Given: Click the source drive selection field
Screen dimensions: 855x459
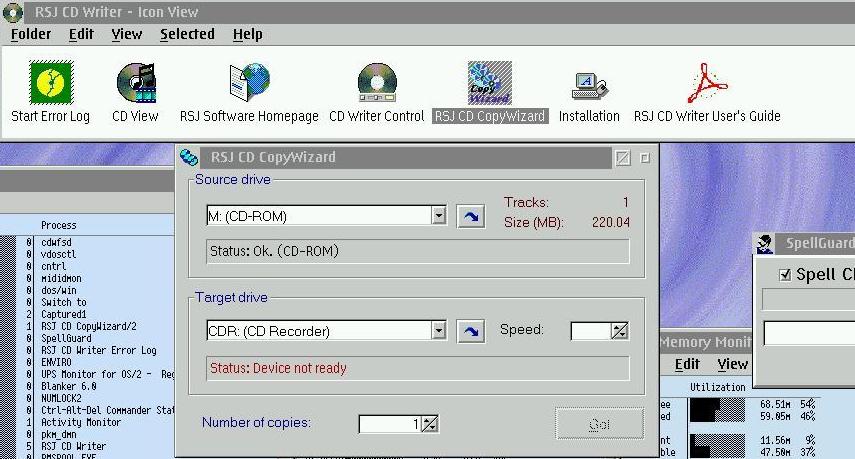Looking at the screenshot, I should [x=320, y=216].
